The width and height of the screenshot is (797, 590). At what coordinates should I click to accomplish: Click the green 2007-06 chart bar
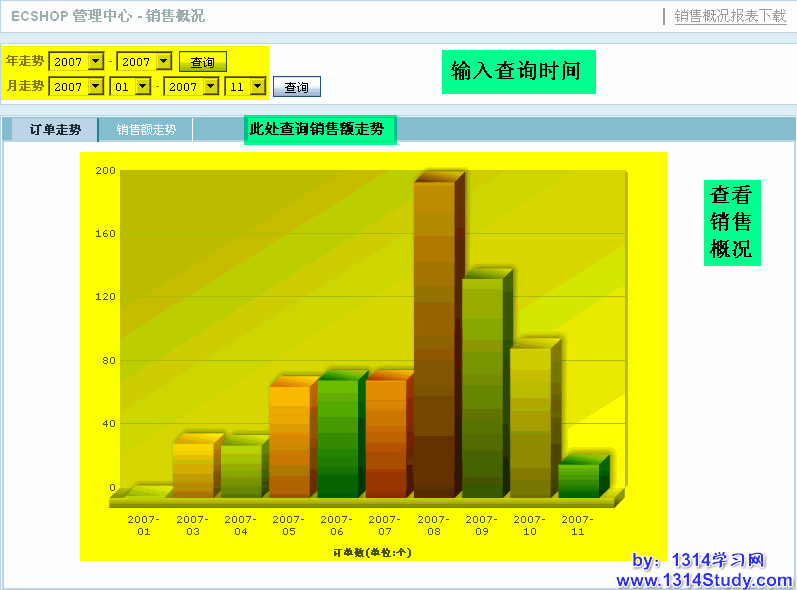coord(337,436)
